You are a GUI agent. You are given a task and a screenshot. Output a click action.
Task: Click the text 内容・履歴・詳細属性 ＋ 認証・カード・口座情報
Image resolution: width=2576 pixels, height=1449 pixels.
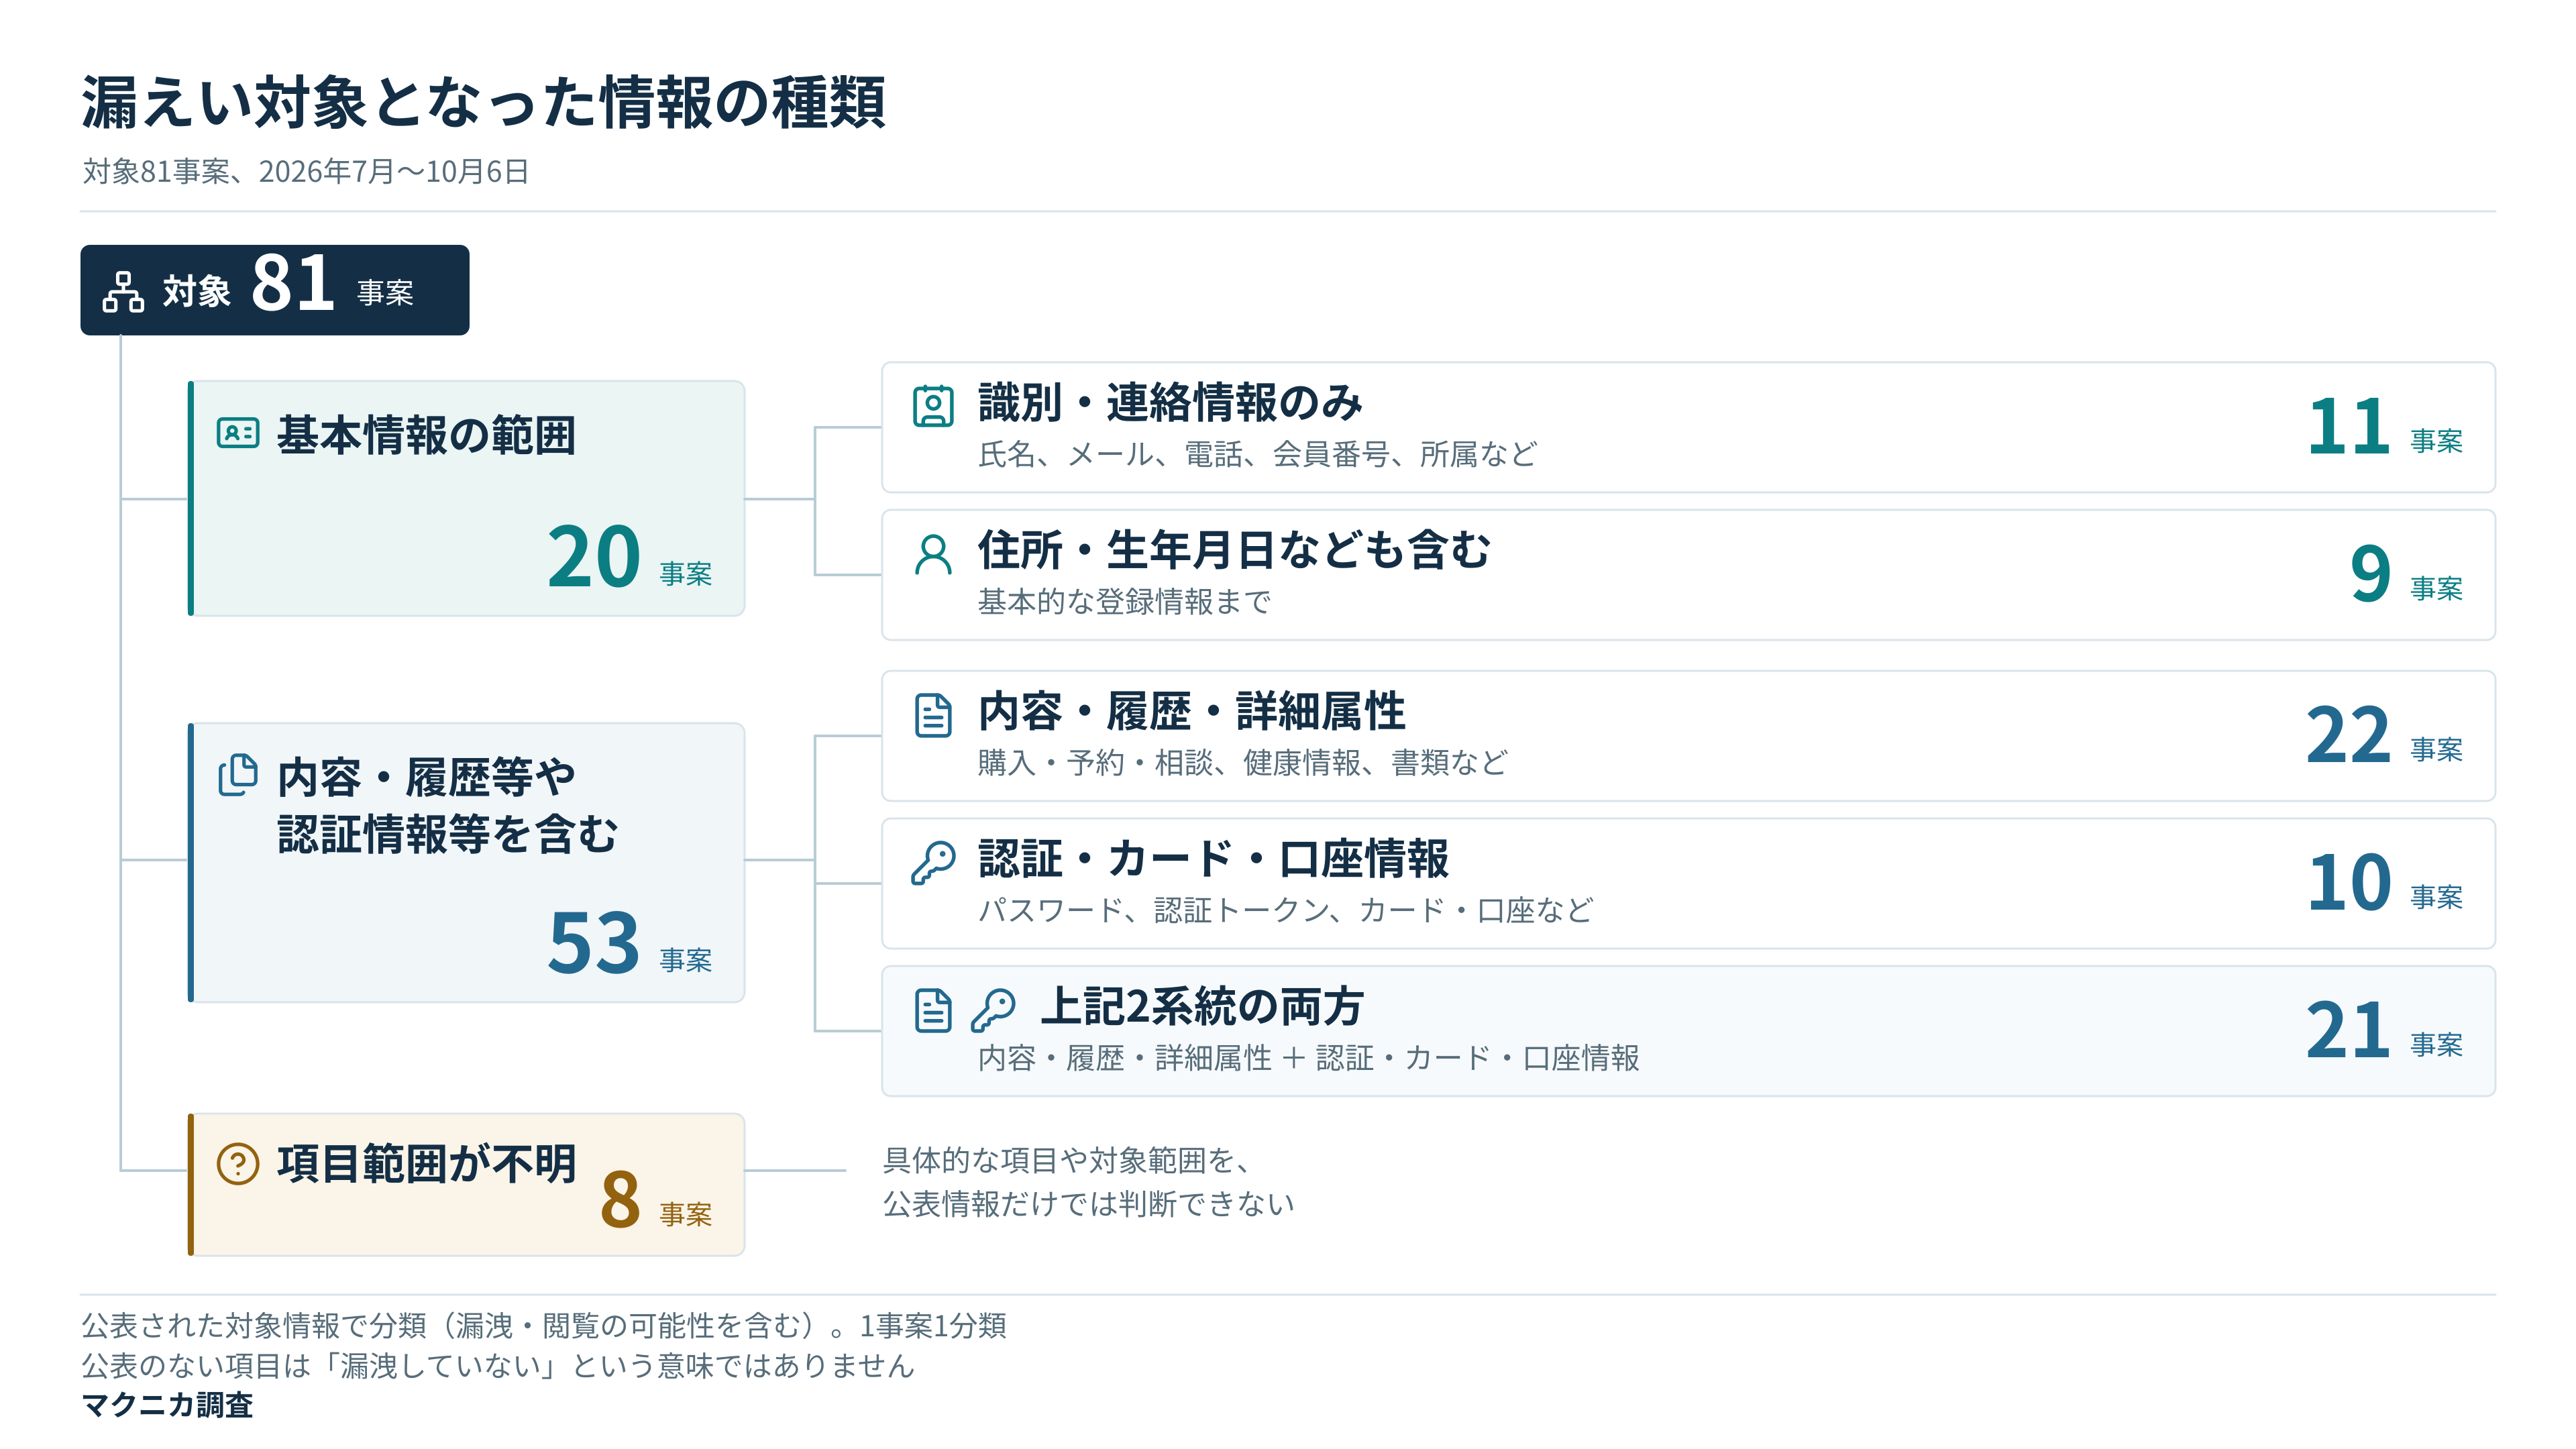point(1309,1059)
